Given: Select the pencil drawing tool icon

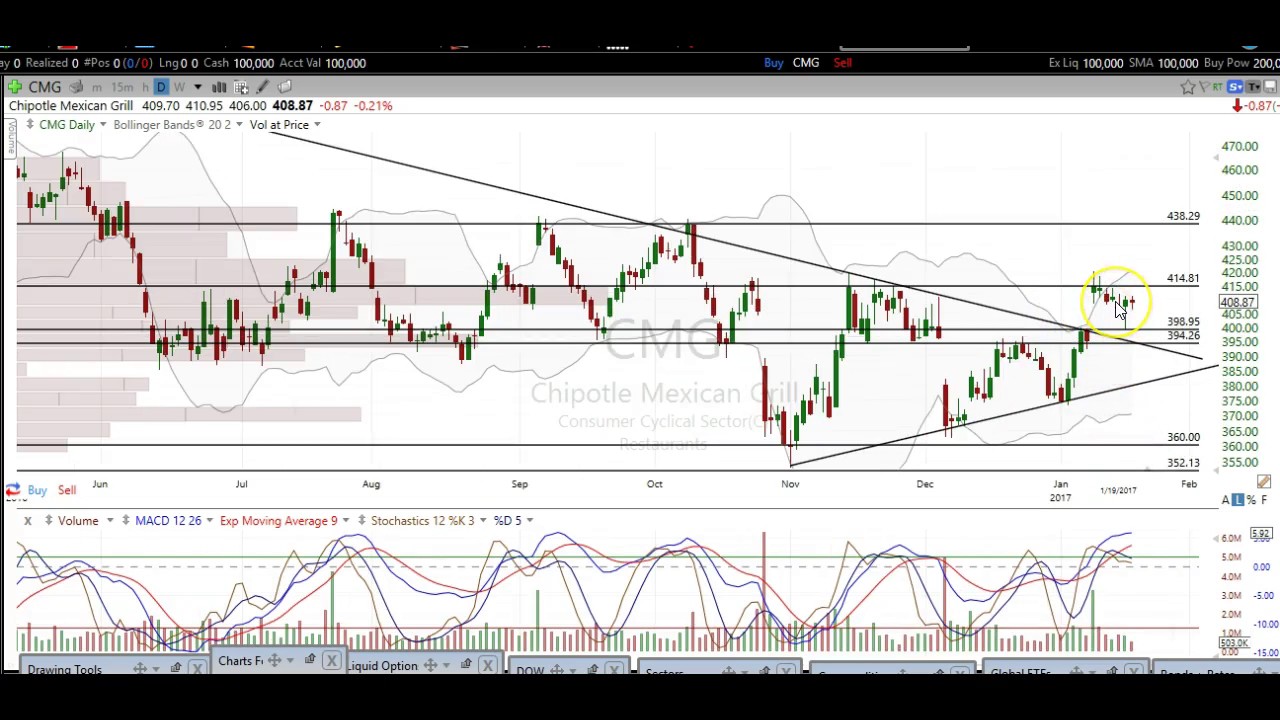Looking at the screenshot, I should click(263, 87).
